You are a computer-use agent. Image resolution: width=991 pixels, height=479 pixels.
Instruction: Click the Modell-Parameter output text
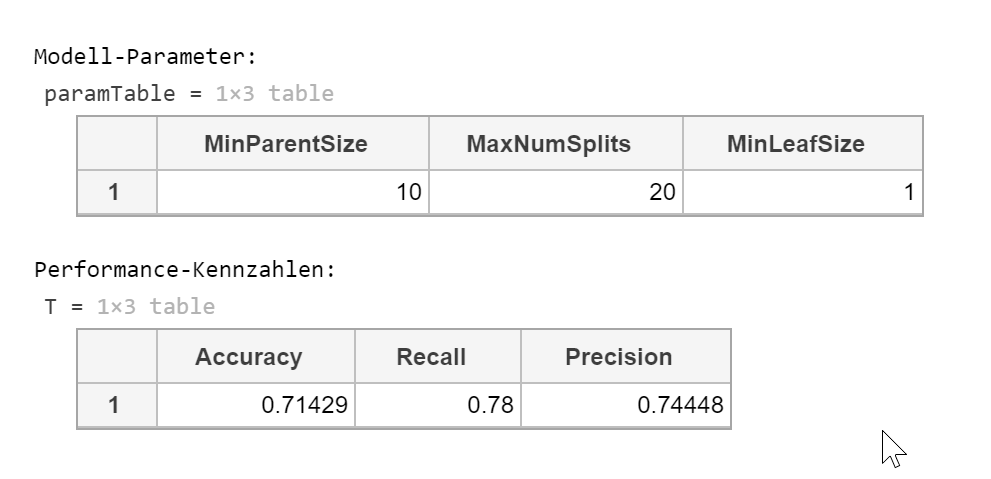[x=146, y=57]
